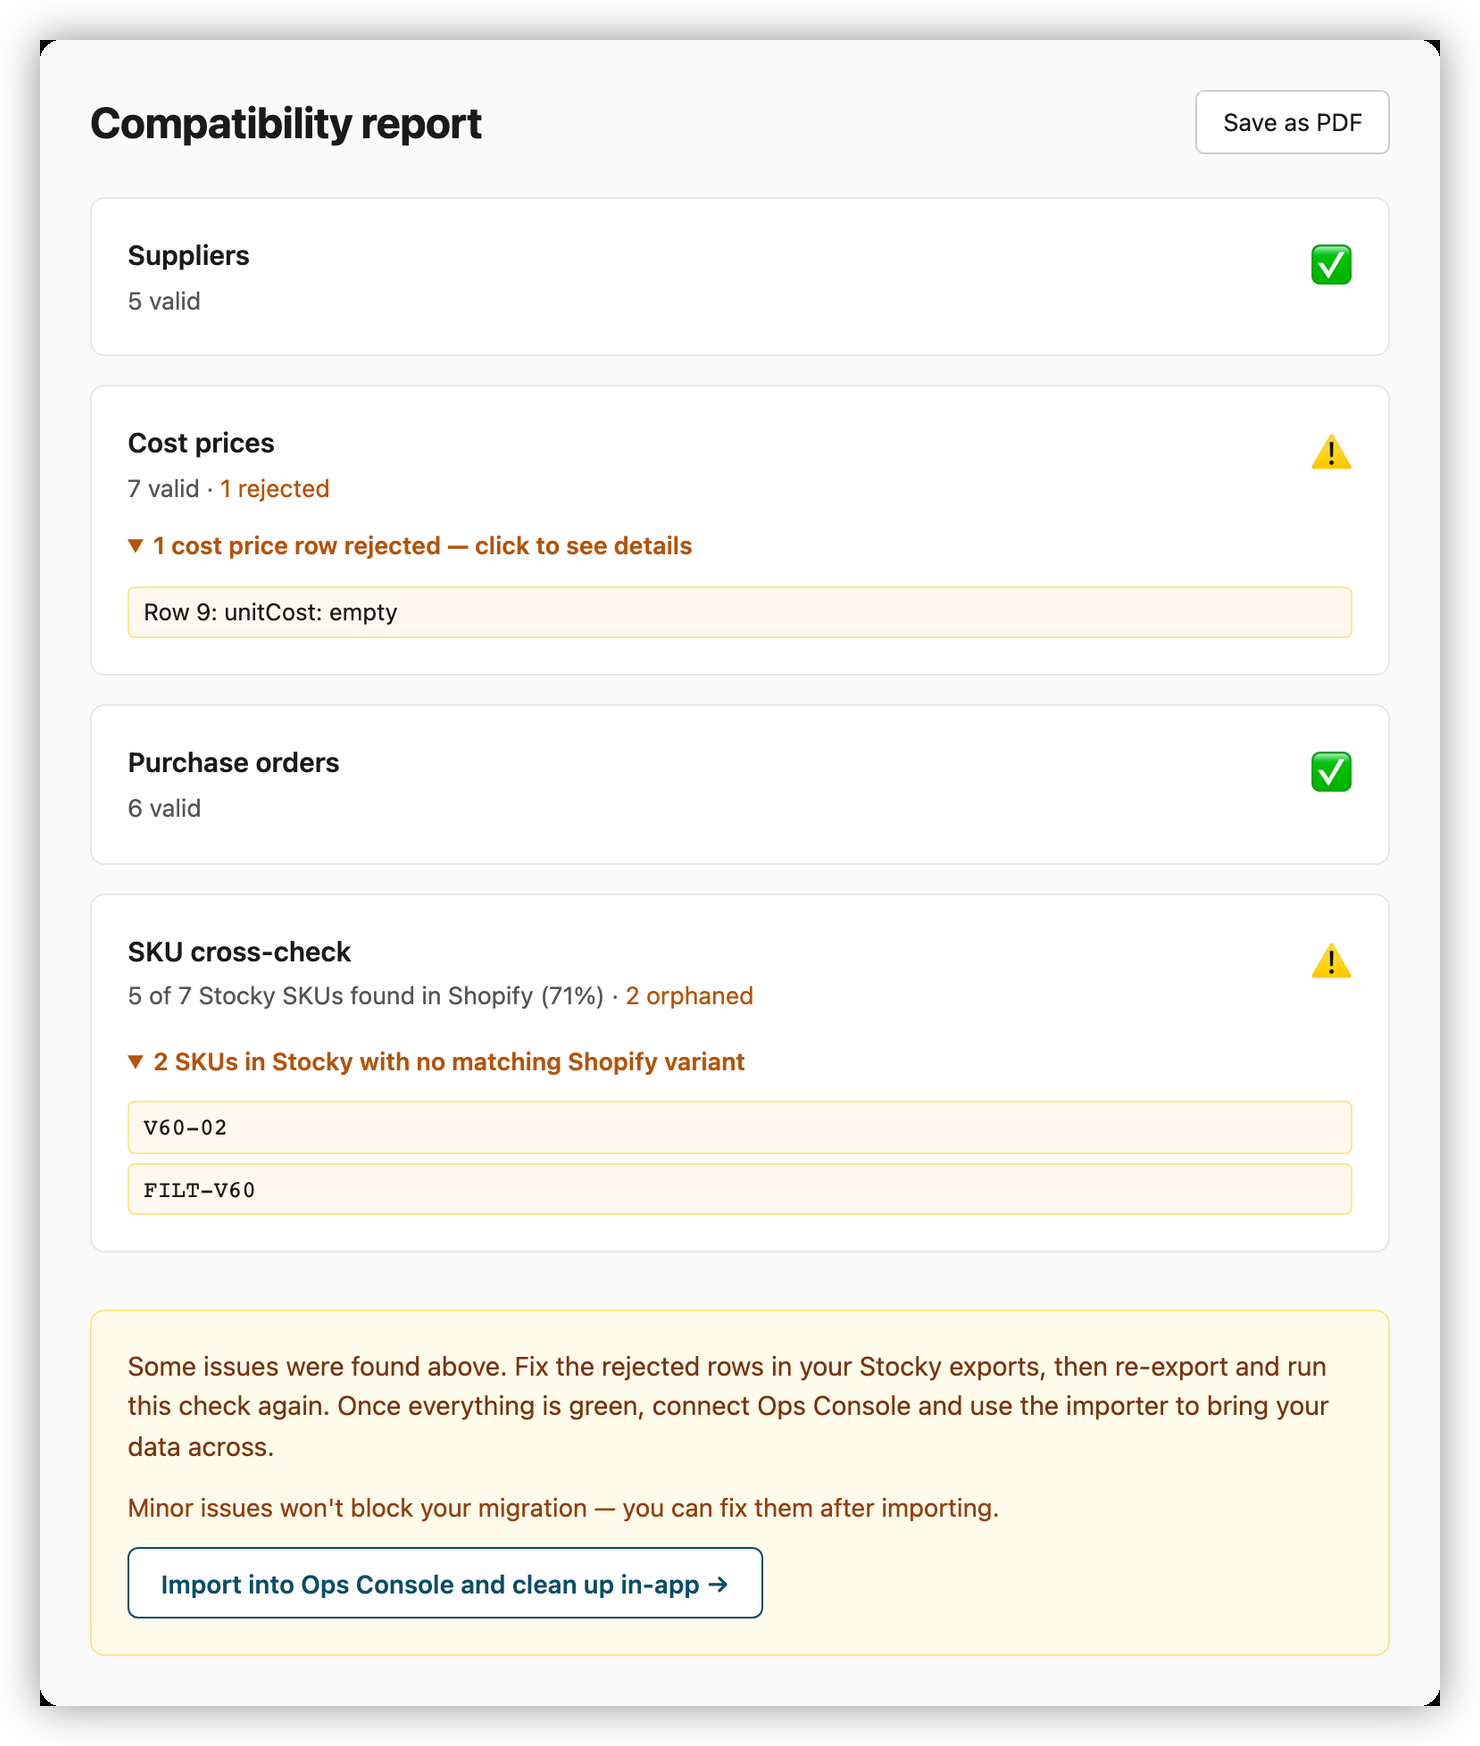
Task: Click the 'Purchase orders' card heading
Action: (x=234, y=763)
